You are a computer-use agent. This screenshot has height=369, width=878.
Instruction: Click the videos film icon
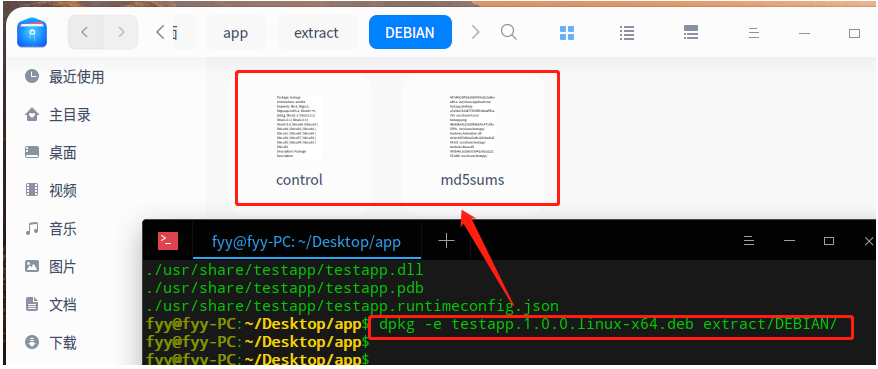coord(32,190)
